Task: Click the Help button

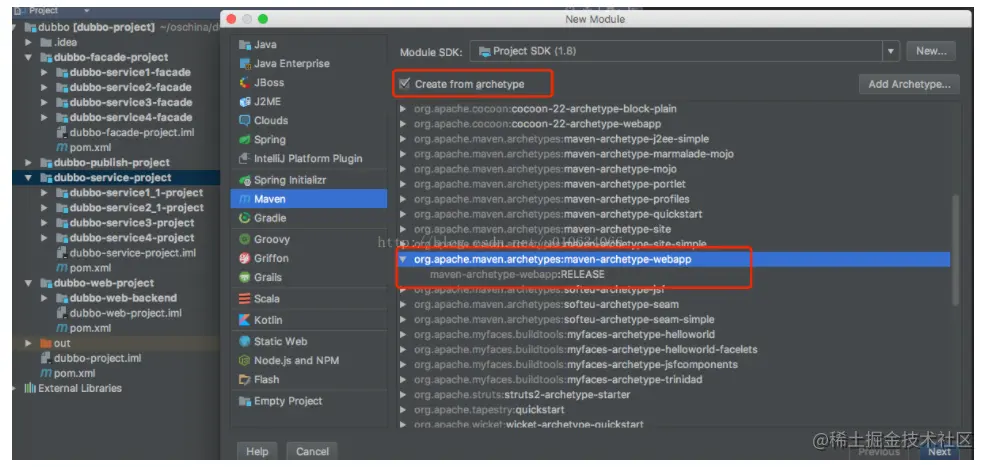Action: point(257,451)
